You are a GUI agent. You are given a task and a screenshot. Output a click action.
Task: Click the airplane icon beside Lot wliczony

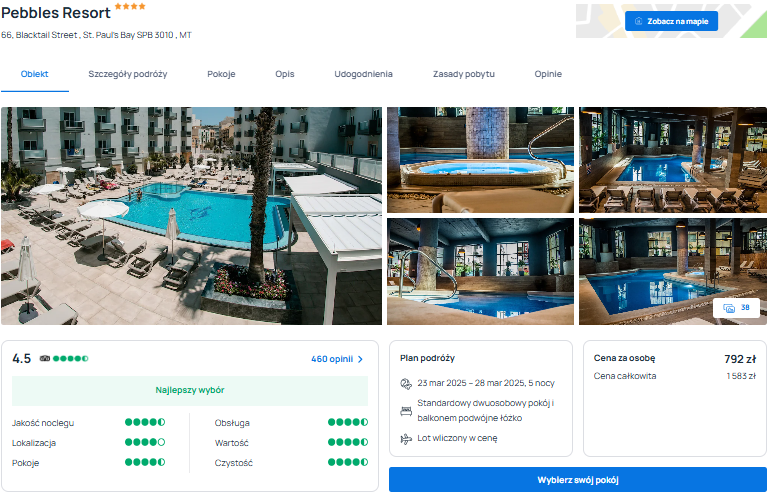coord(406,438)
